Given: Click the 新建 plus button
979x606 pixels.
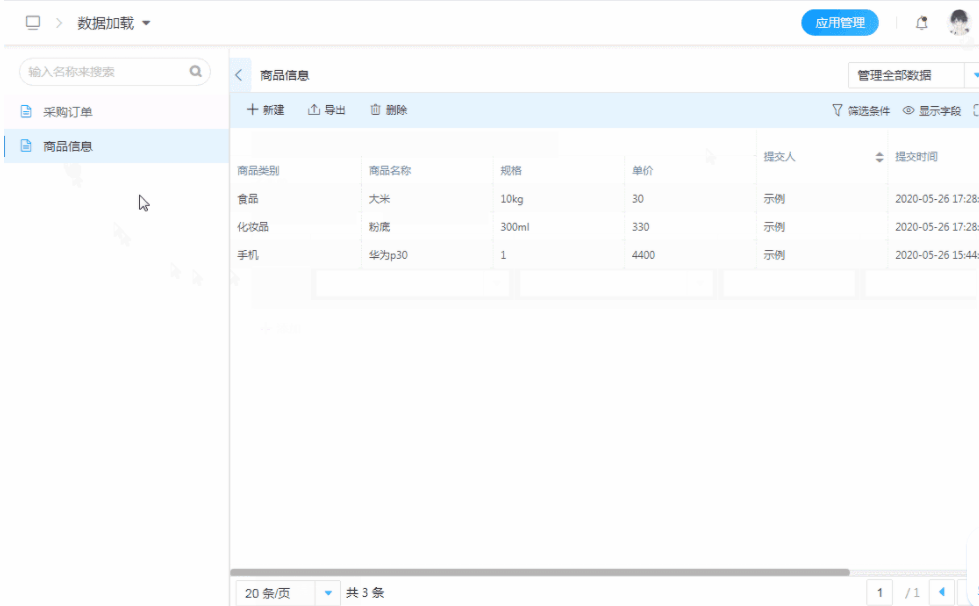Looking at the screenshot, I should click(253, 110).
